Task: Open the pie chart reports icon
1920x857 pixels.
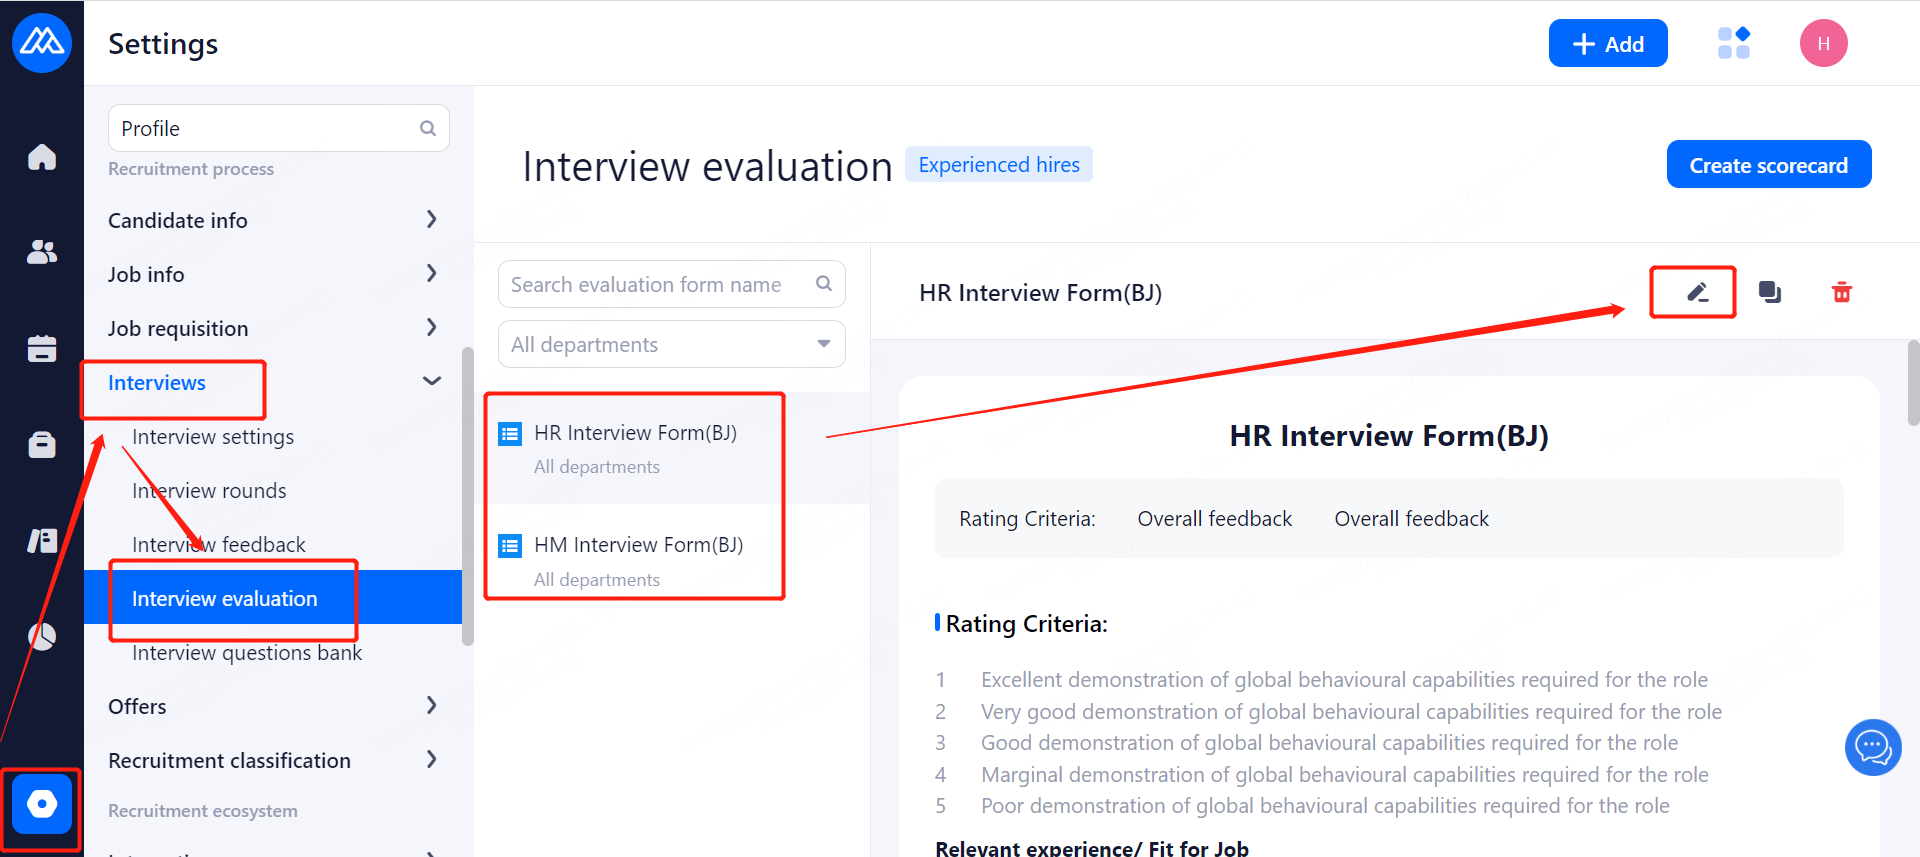Action: (x=42, y=636)
